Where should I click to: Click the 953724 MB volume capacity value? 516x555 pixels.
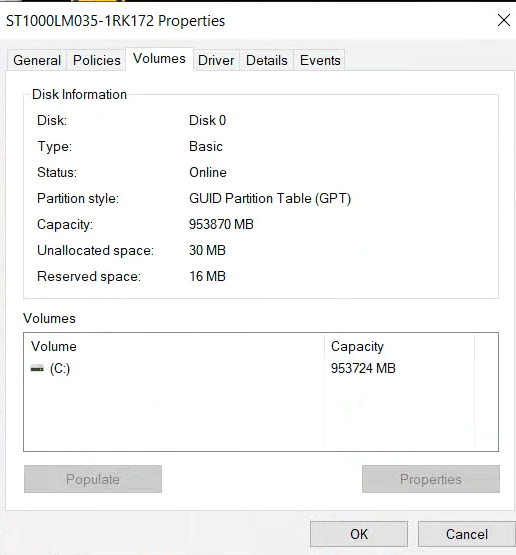click(x=363, y=368)
